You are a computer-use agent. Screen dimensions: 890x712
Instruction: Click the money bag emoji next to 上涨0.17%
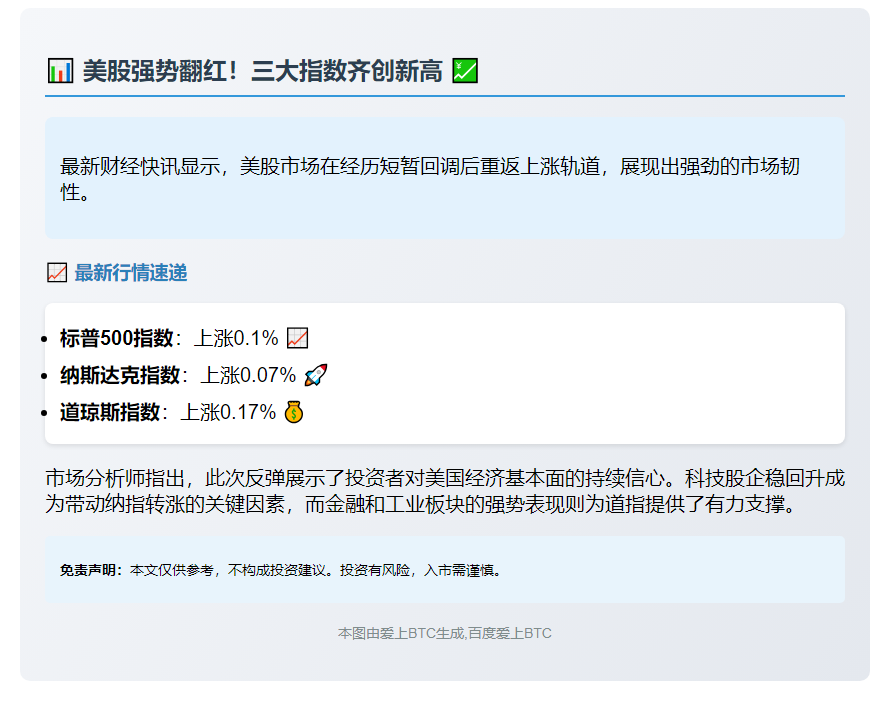coord(294,412)
